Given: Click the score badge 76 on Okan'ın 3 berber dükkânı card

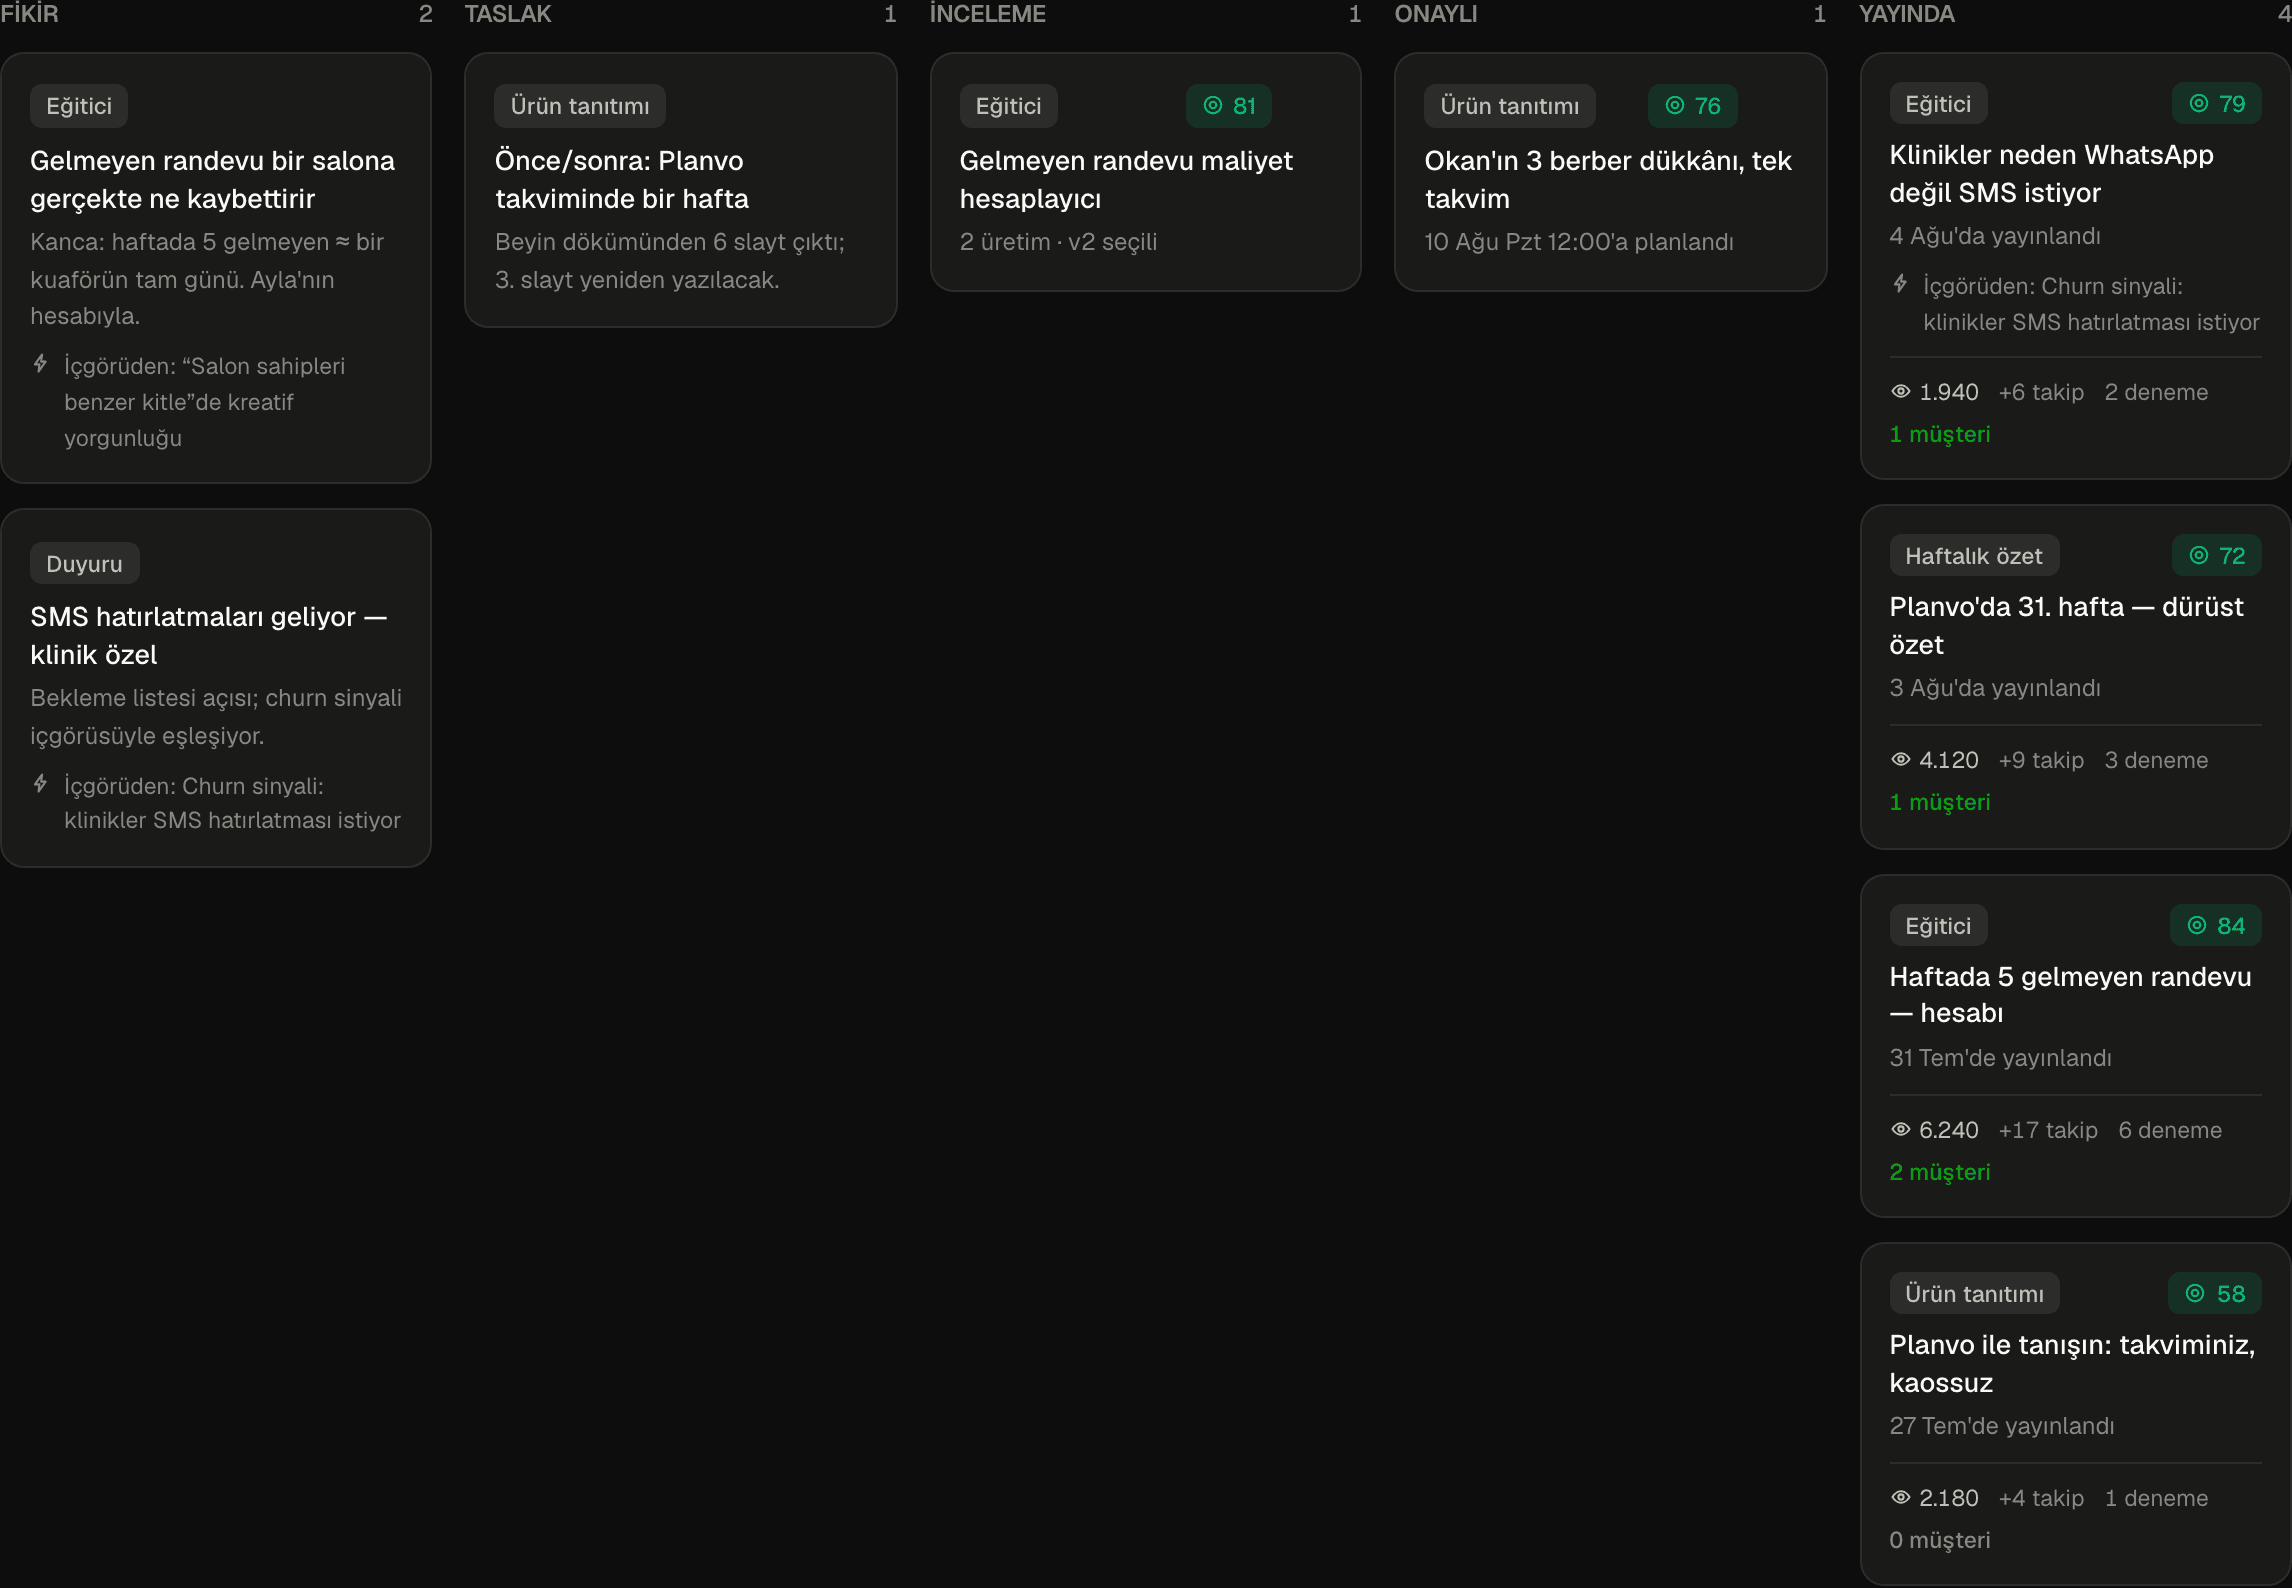Looking at the screenshot, I should 1692,106.
